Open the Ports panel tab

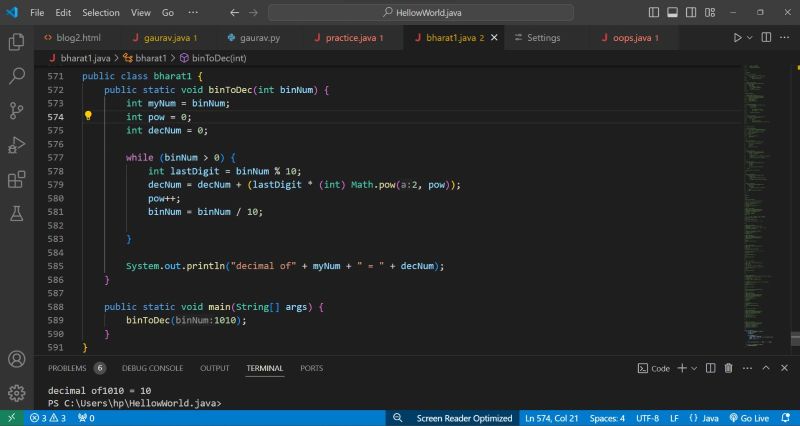tap(311, 368)
